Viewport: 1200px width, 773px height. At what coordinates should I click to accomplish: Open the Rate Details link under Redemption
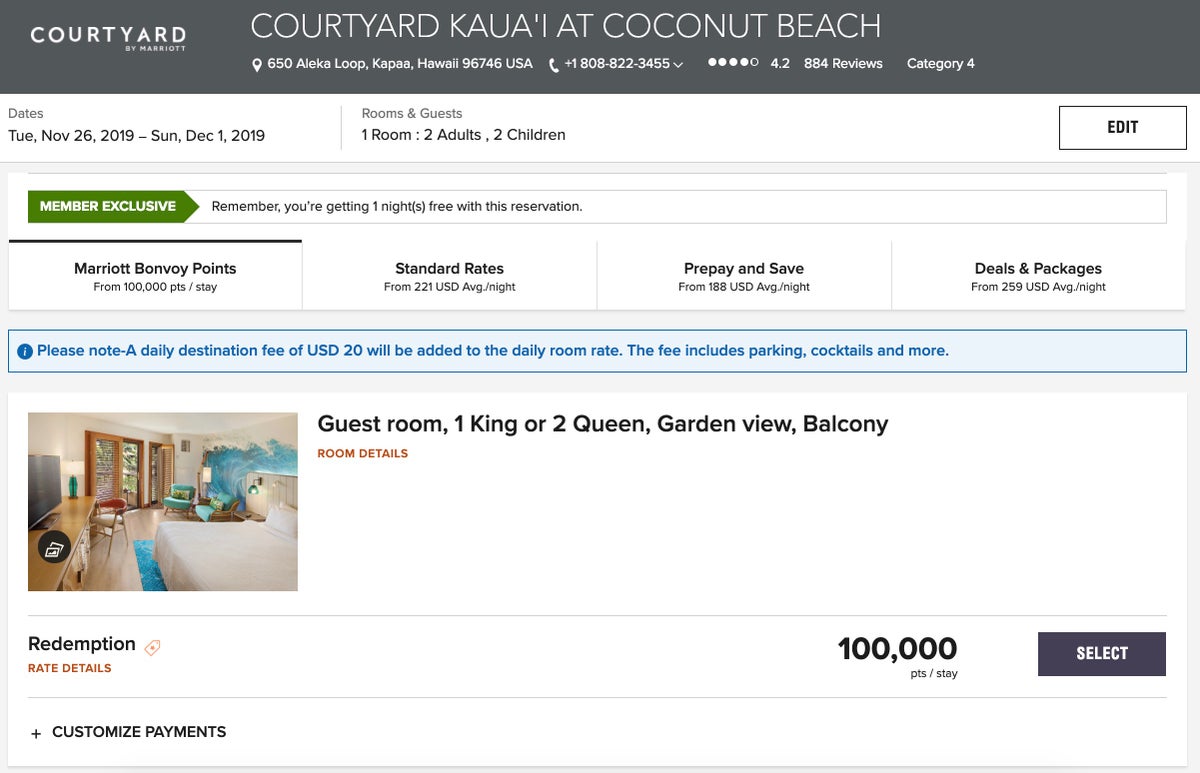click(x=69, y=668)
